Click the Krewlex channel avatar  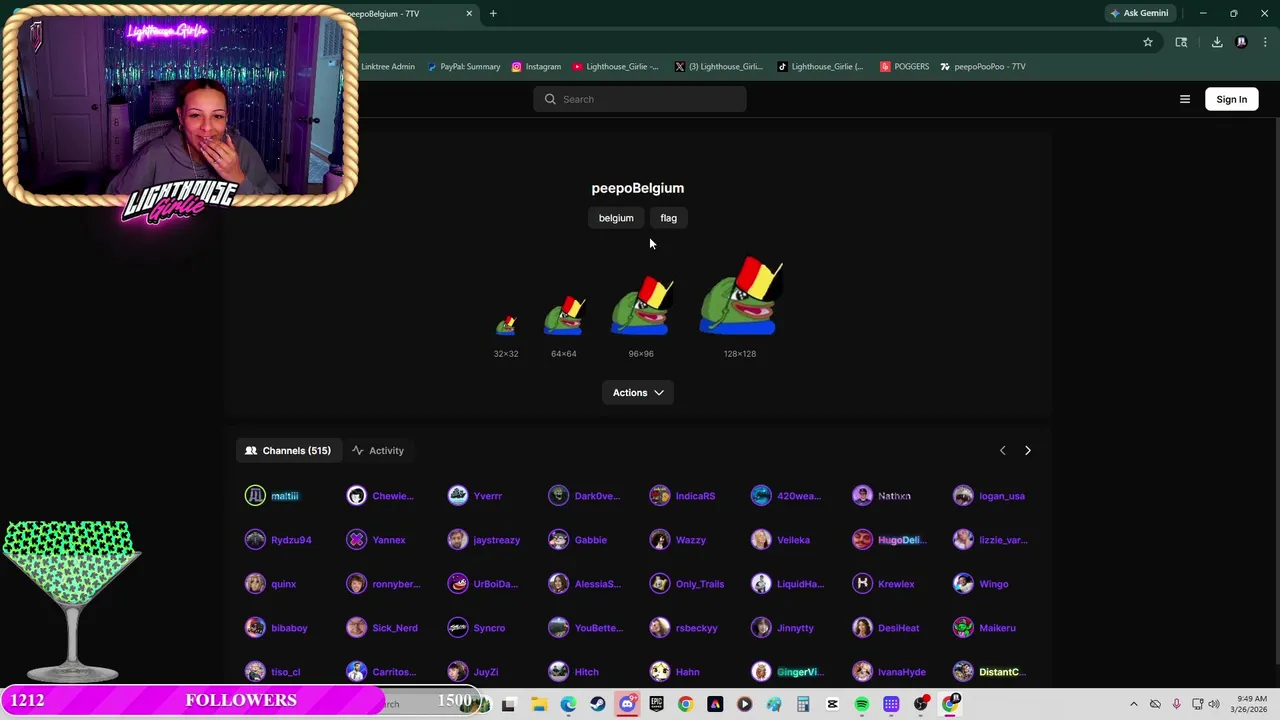pyautogui.click(x=862, y=584)
